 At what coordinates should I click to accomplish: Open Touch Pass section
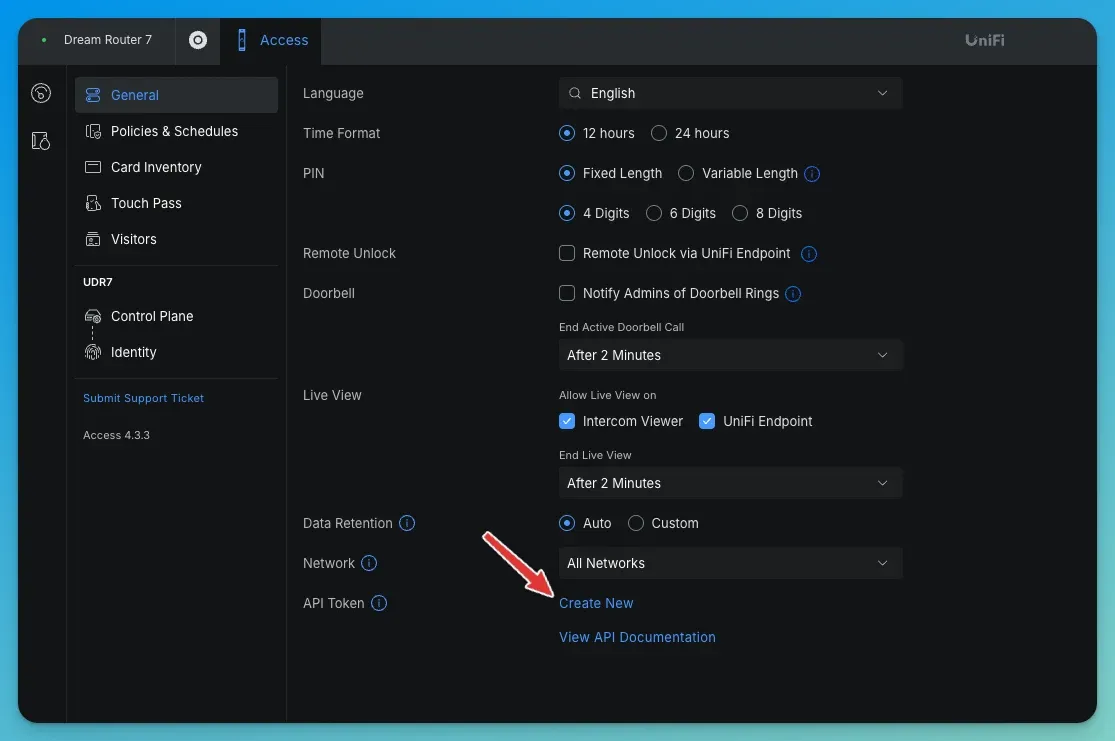pos(176,203)
